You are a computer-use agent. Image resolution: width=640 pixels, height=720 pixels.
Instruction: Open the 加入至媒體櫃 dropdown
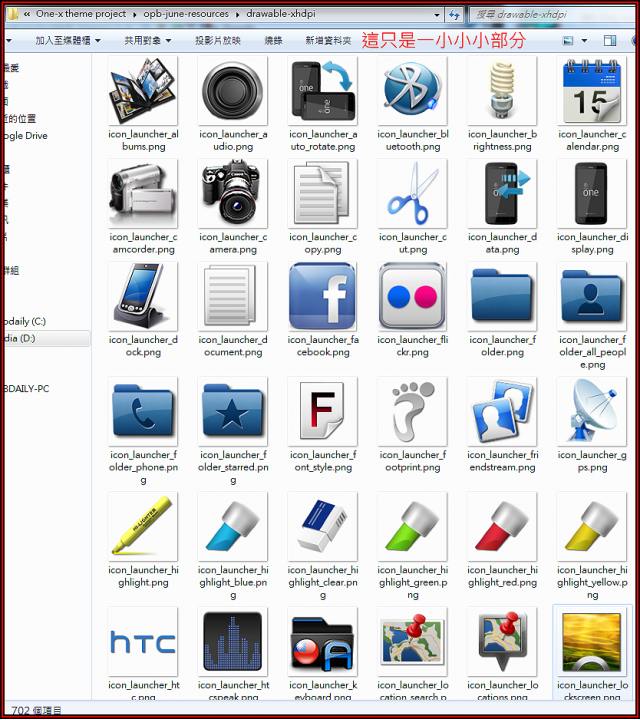[x=68, y=41]
